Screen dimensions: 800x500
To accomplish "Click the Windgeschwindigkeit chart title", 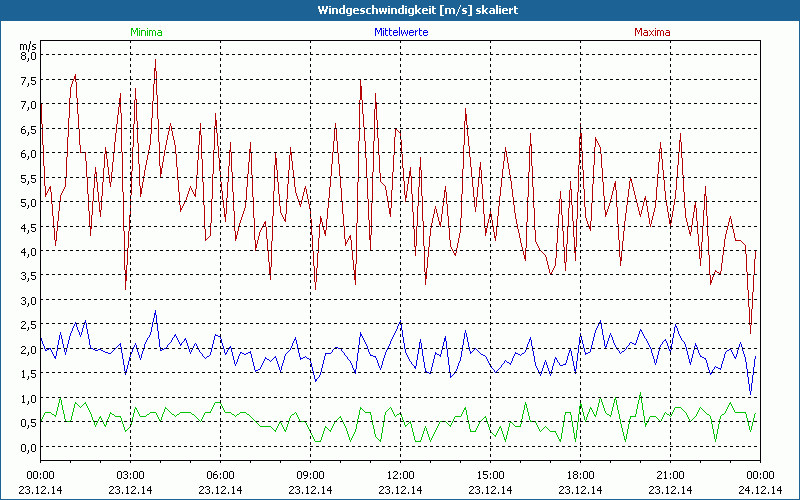I will point(400,9).
